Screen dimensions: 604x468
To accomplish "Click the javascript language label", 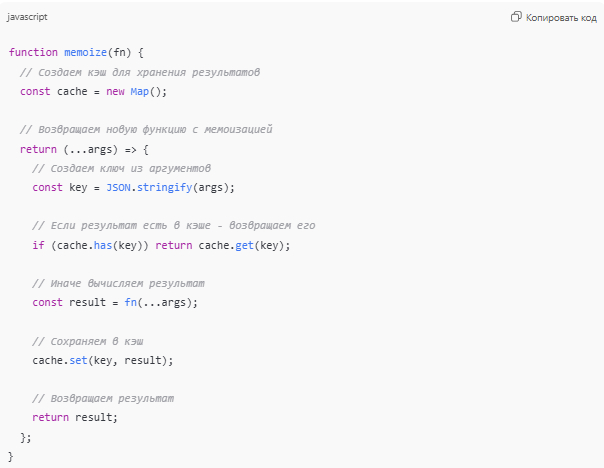I will click(26, 17).
